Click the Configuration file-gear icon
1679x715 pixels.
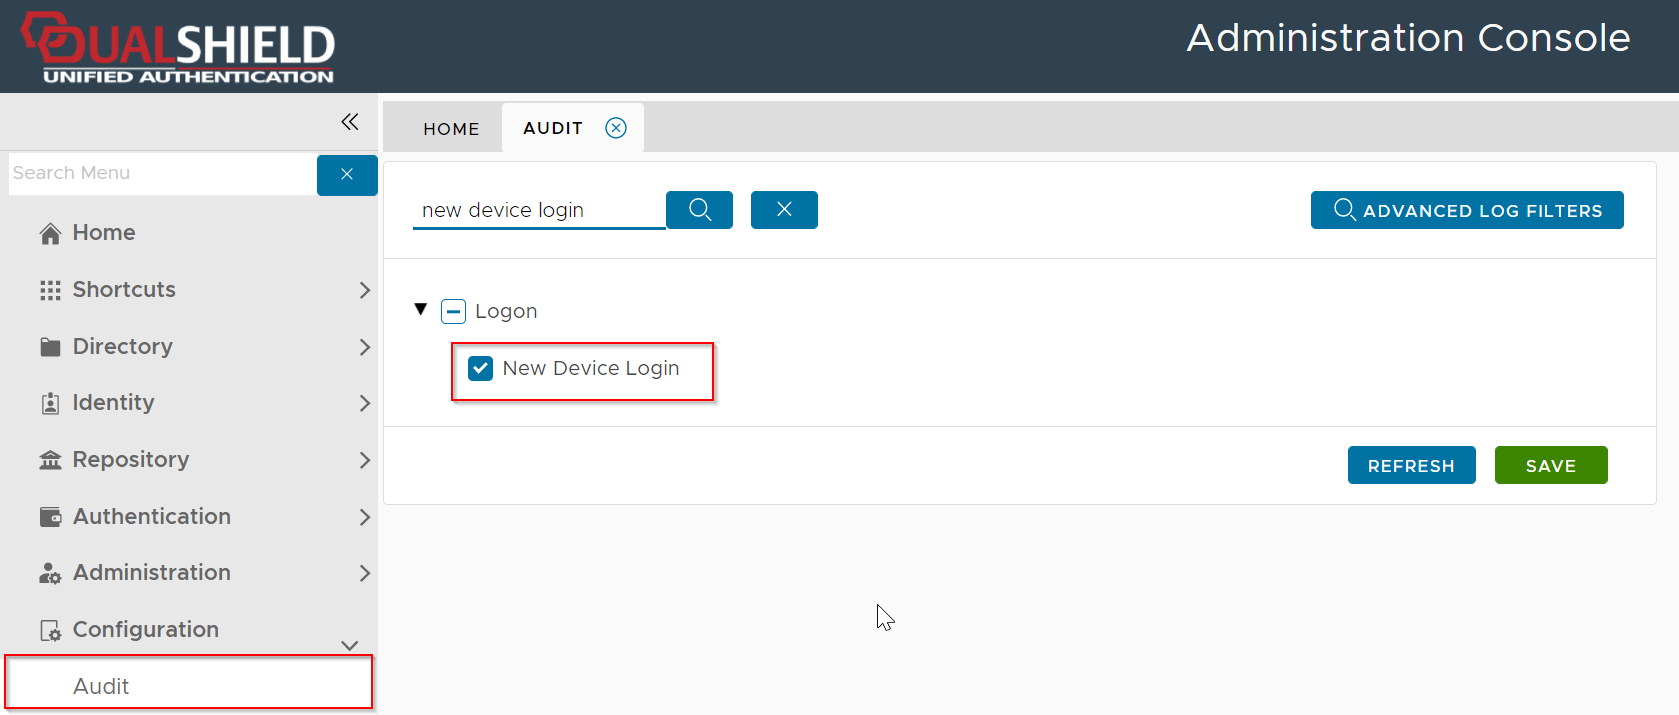pyautogui.click(x=50, y=630)
